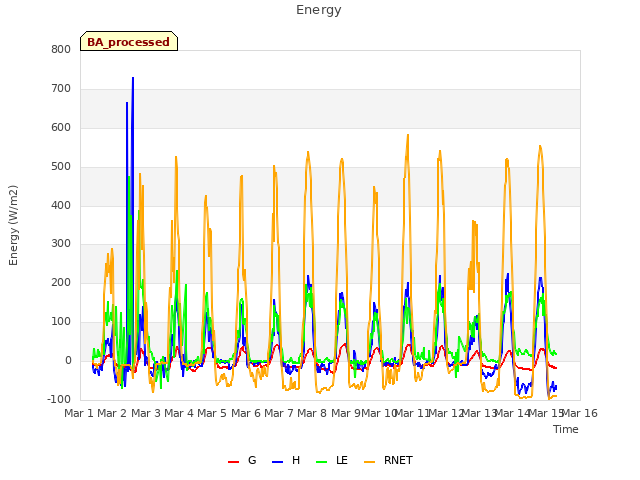Click the green LE legend color marker

(322, 462)
